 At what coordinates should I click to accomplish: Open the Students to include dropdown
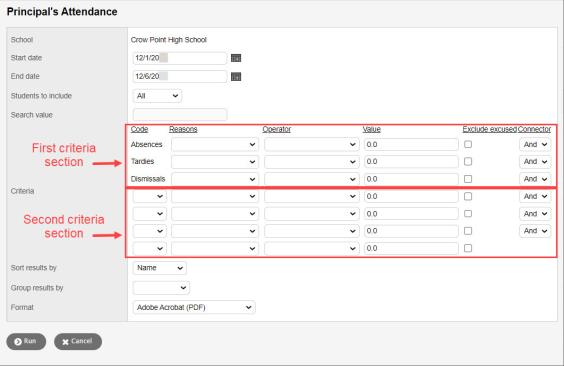[157, 96]
